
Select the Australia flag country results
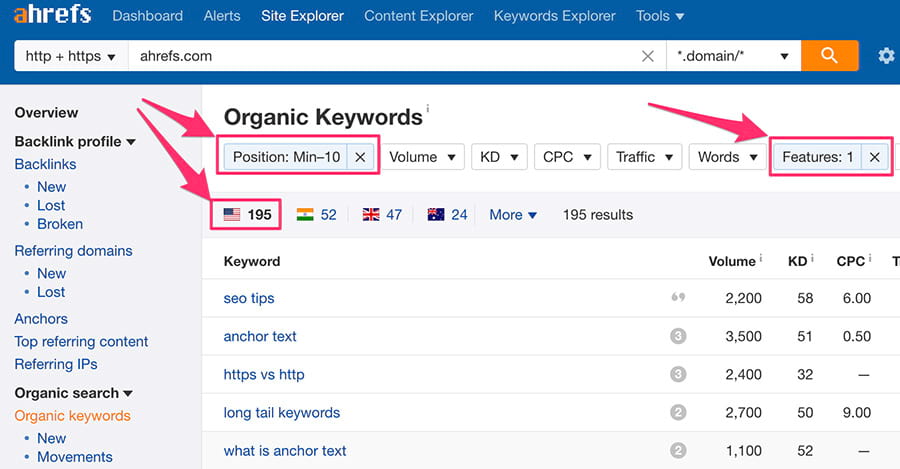(x=447, y=214)
